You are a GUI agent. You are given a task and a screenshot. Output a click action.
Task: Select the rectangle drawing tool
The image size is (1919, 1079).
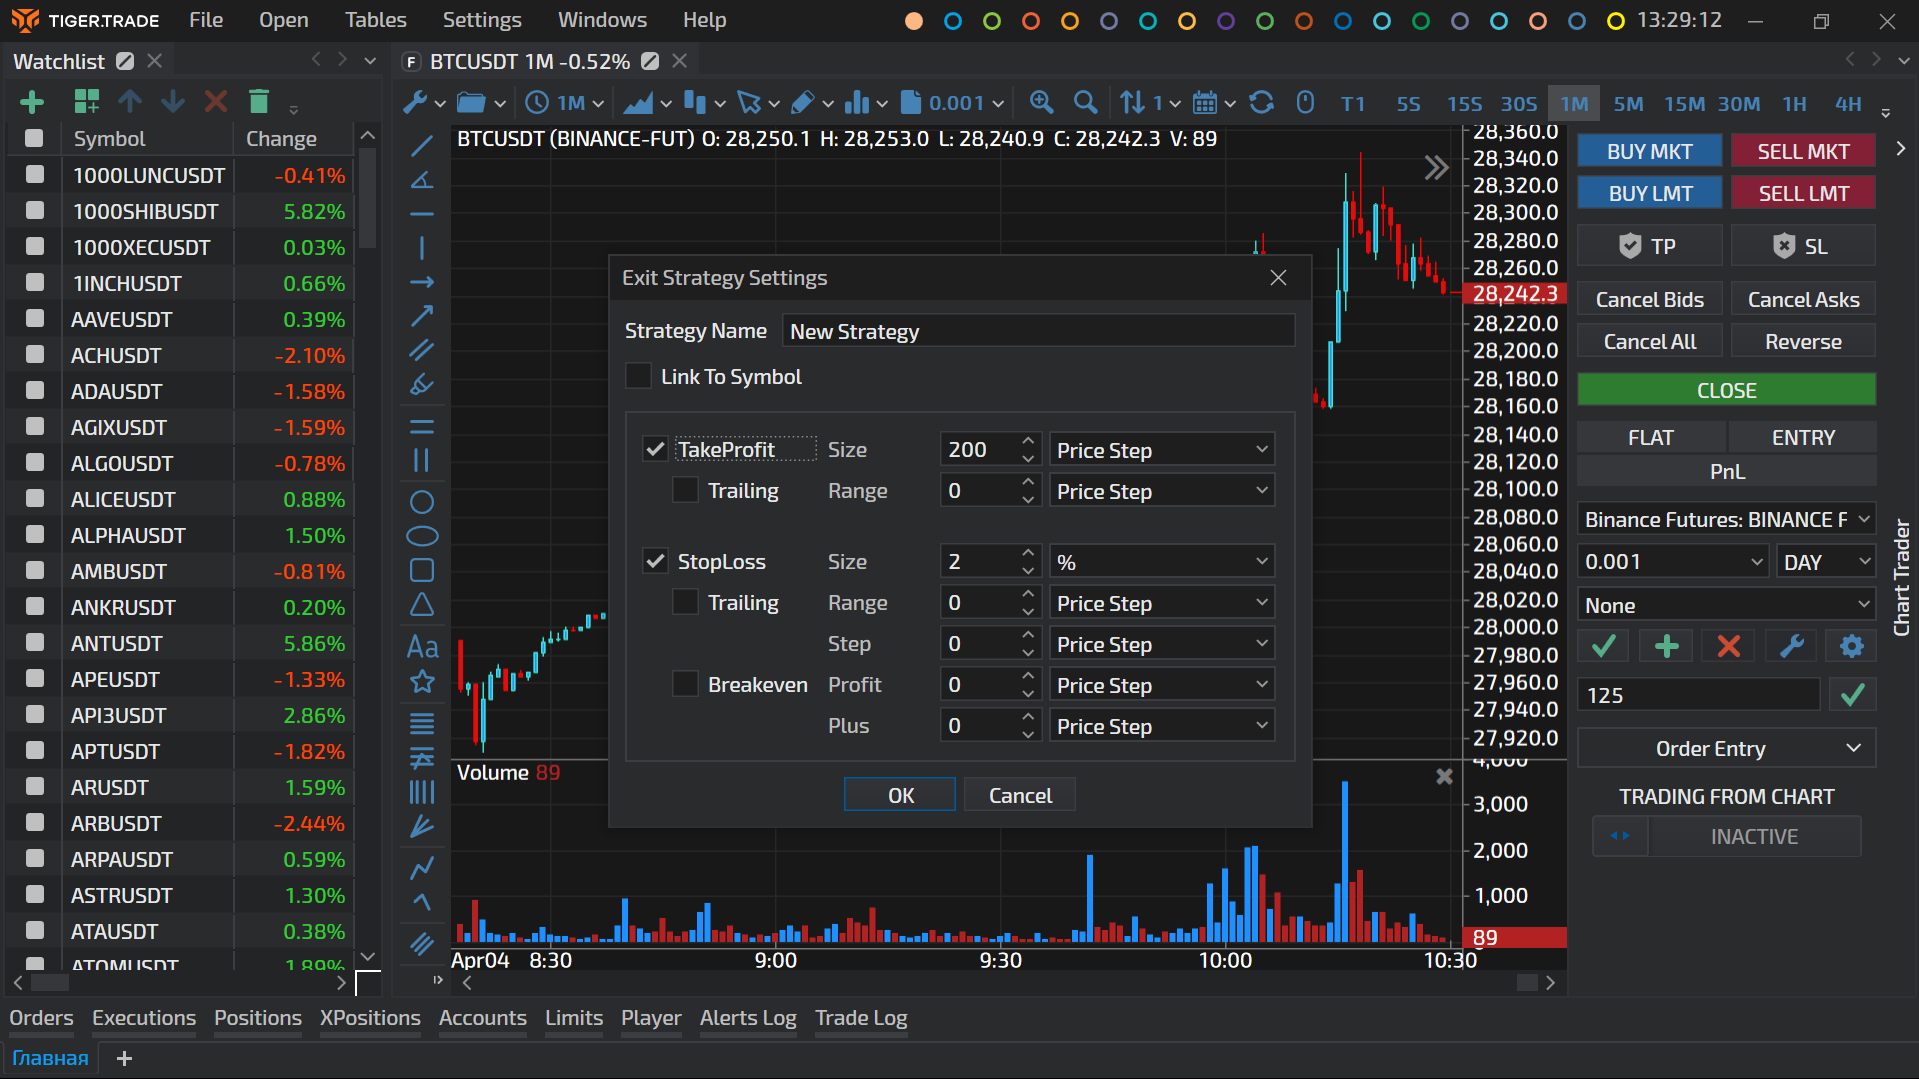tap(422, 570)
